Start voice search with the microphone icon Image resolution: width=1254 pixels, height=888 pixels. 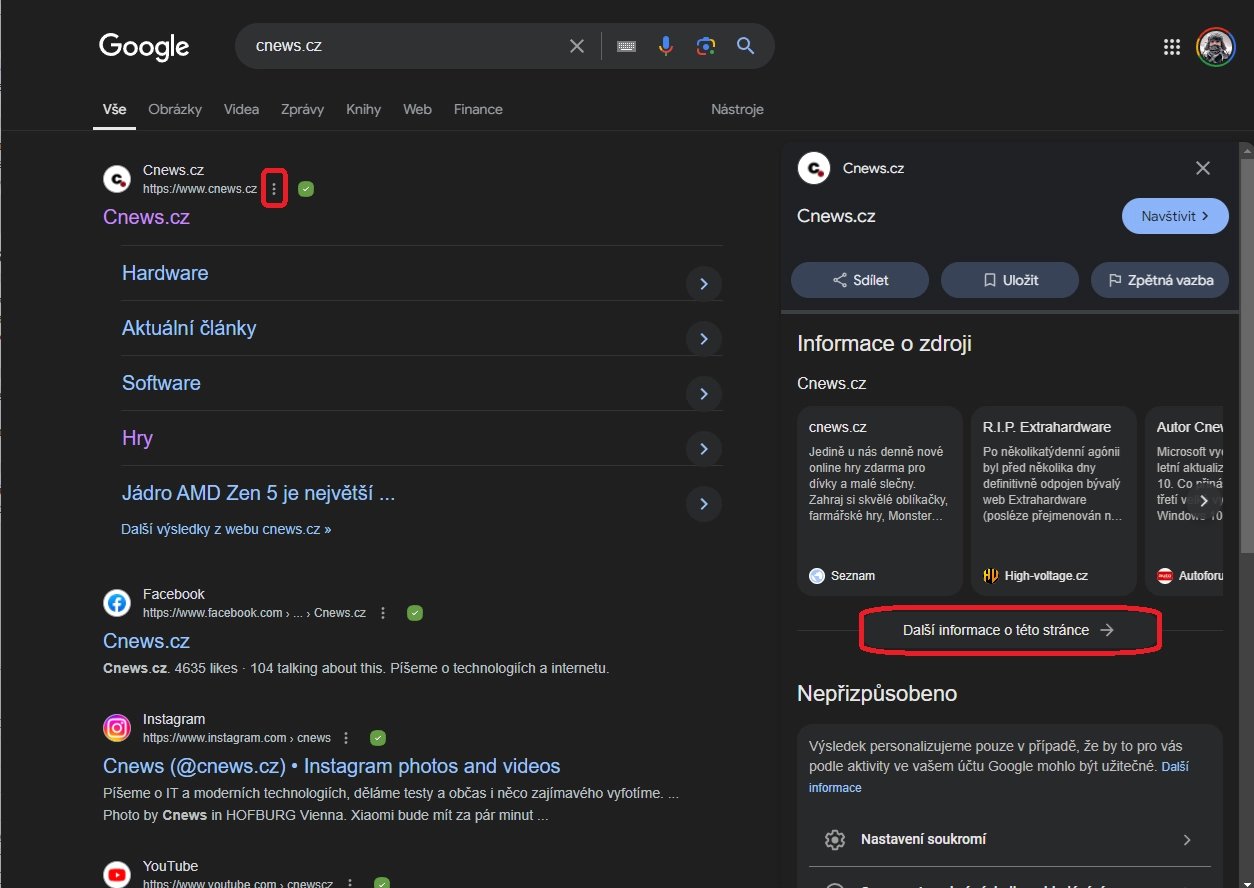666,46
